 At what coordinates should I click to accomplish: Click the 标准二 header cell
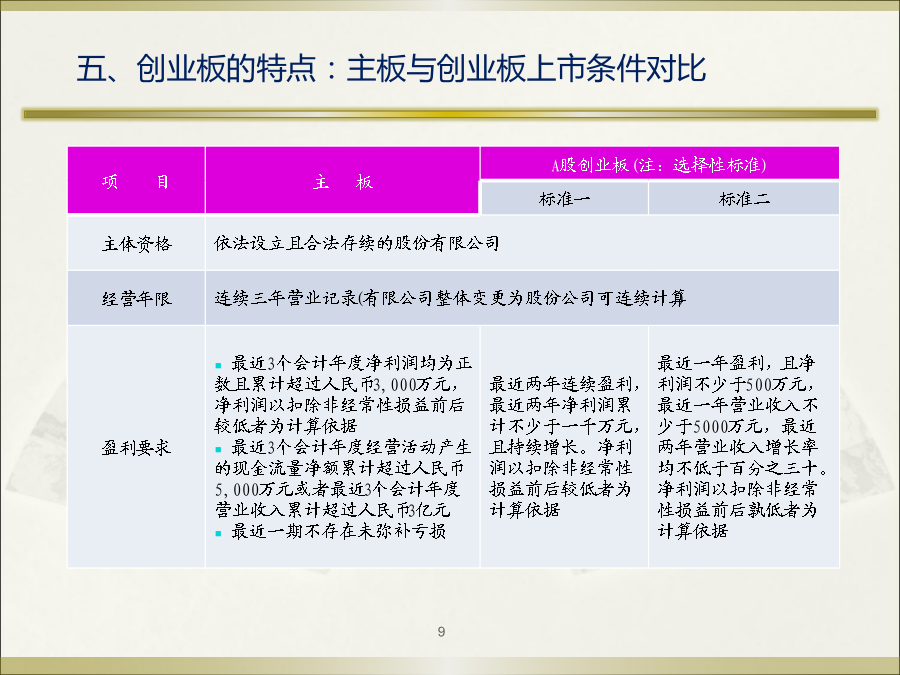pyautogui.click(x=744, y=199)
